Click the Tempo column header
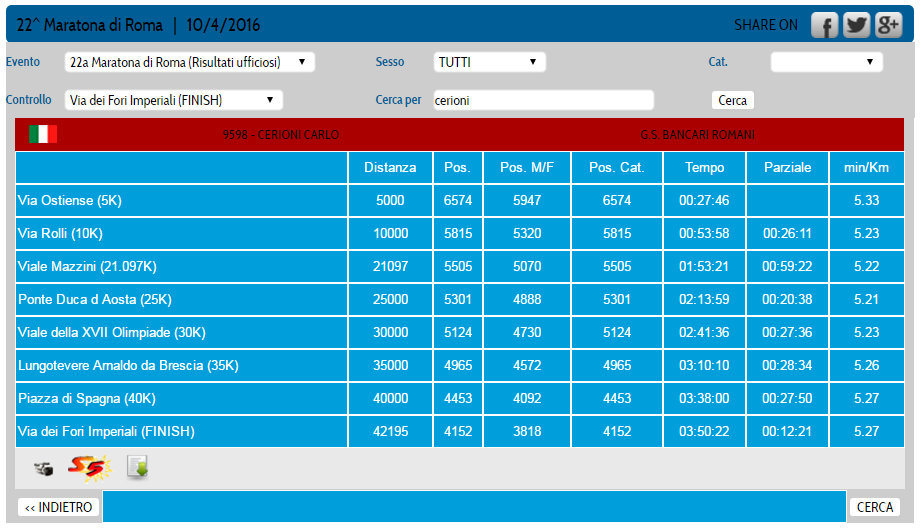Viewport: 921px width, 530px height. [x=705, y=168]
